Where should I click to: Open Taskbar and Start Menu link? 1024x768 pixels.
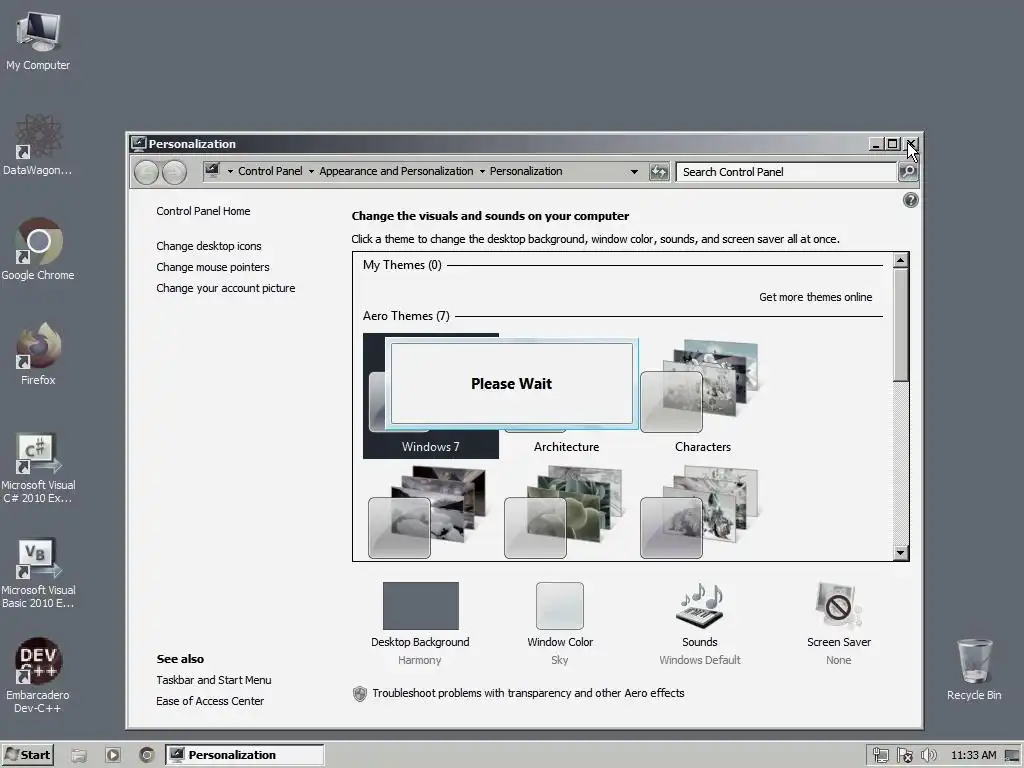[x=214, y=680]
